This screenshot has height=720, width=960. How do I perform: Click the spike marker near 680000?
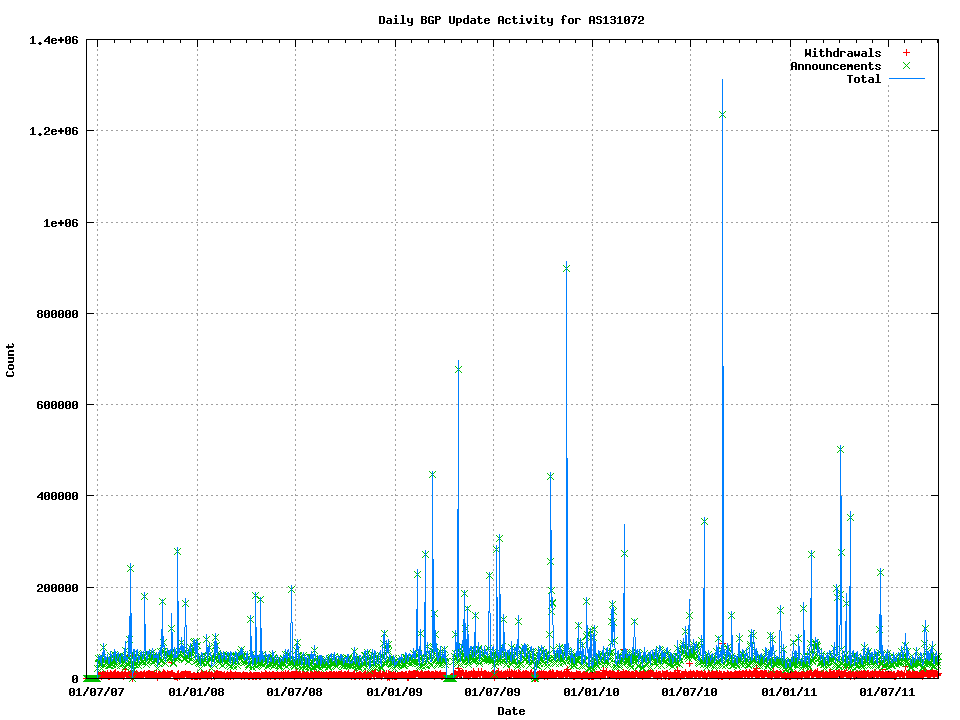[x=458, y=369]
